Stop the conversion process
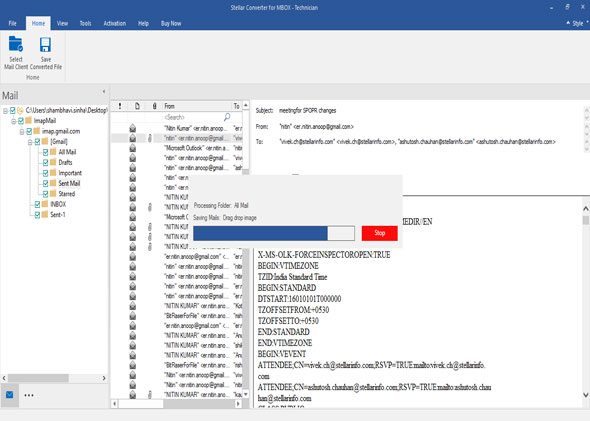 point(380,233)
